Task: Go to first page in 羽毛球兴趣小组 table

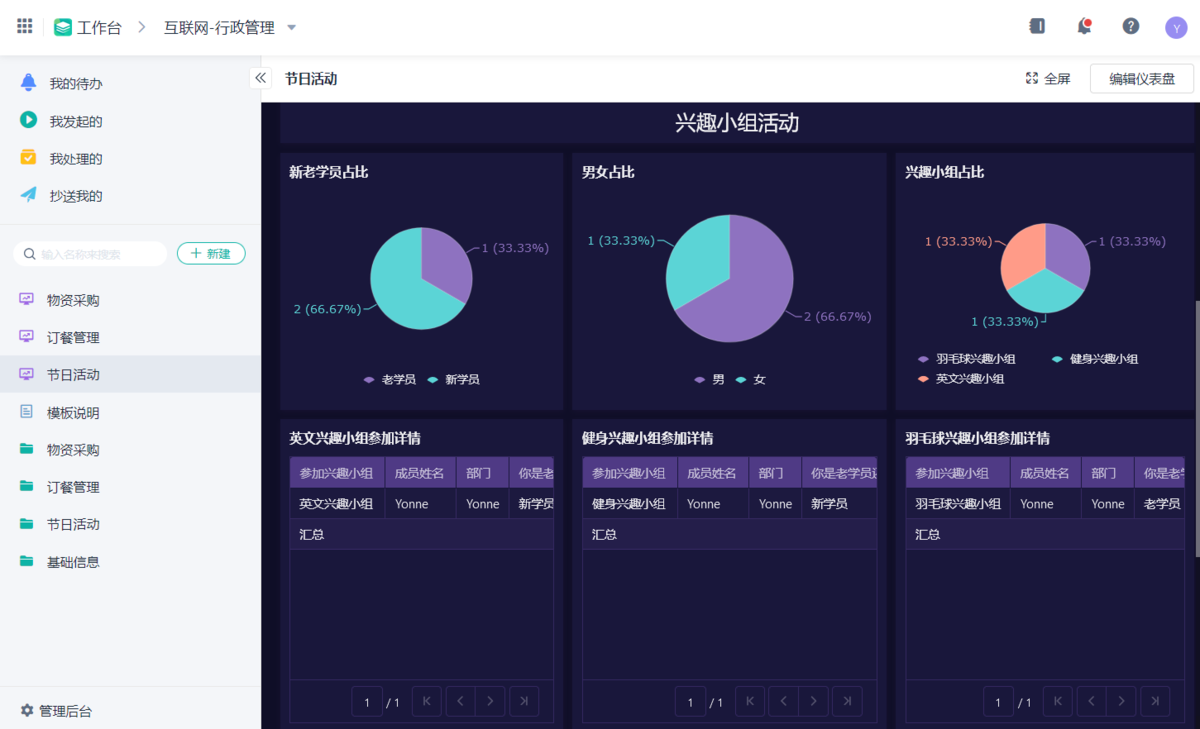Action: pyautogui.click(x=1058, y=702)
